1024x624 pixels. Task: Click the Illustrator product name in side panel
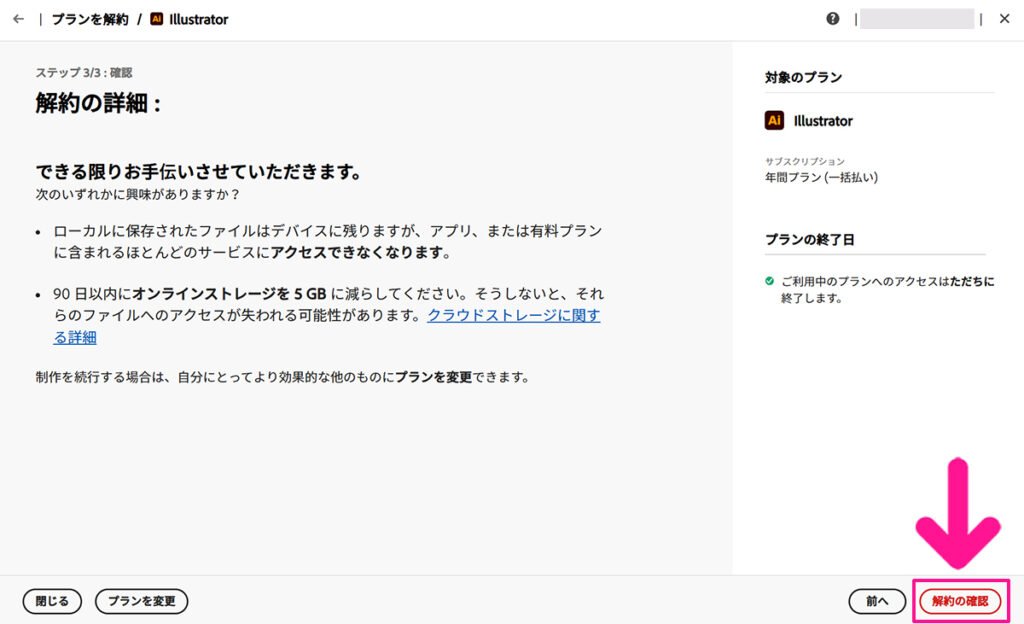(x=823, y=121)
